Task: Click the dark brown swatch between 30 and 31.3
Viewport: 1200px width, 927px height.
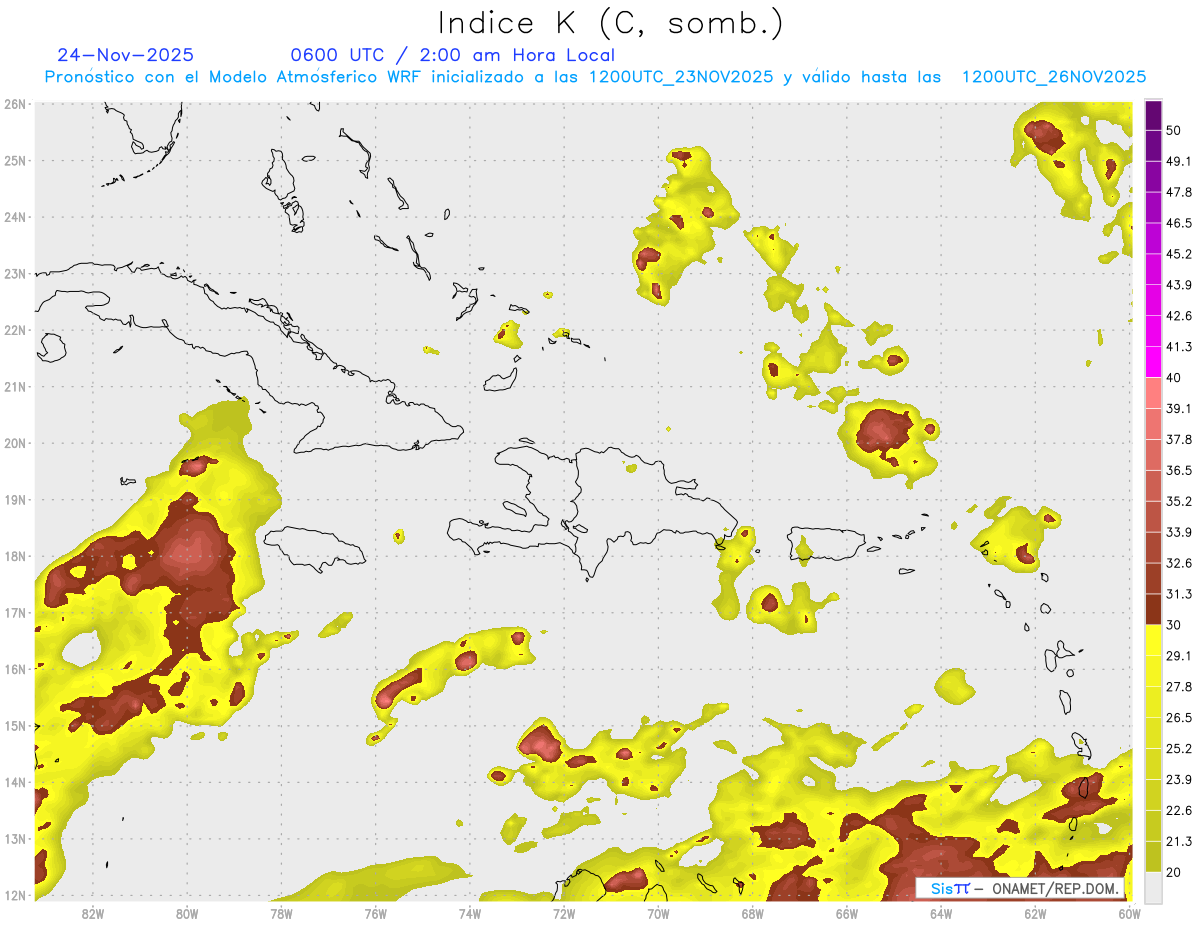Action: [1153, 609]
